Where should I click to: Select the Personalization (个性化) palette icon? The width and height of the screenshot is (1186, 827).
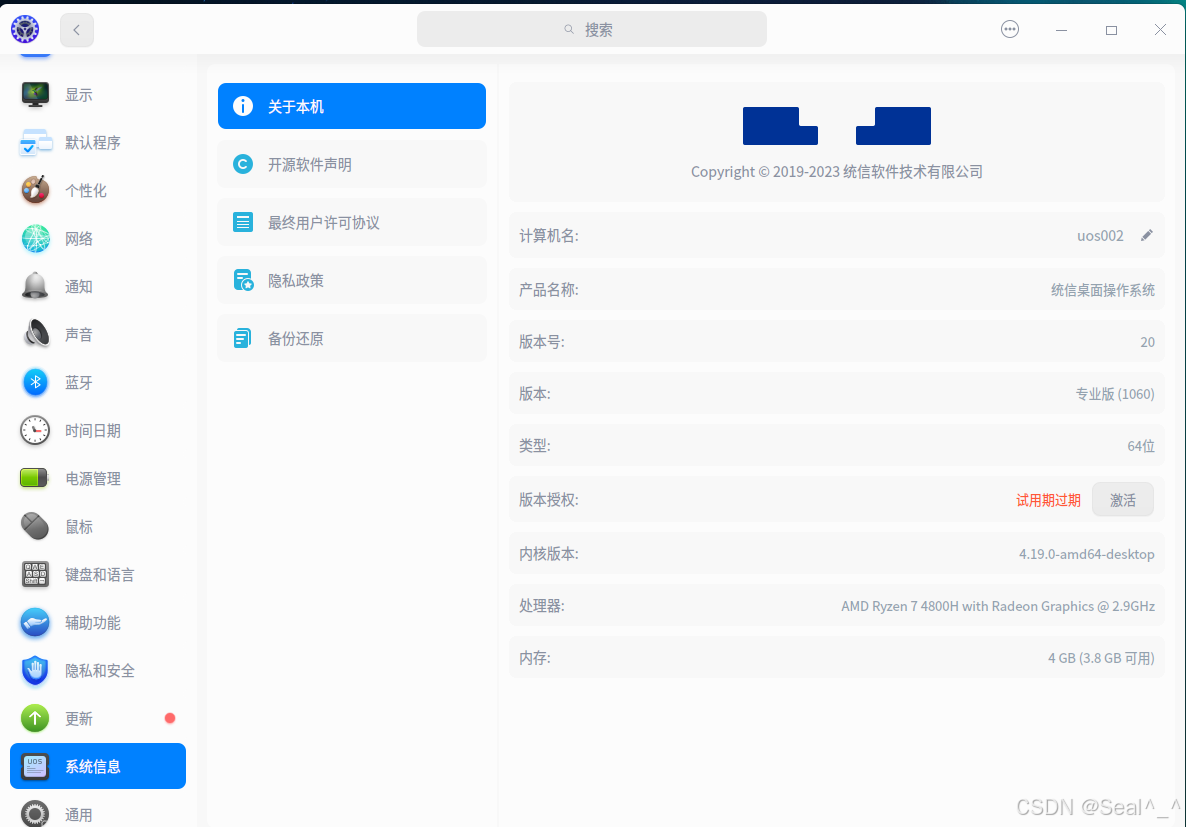click(35, 190)
